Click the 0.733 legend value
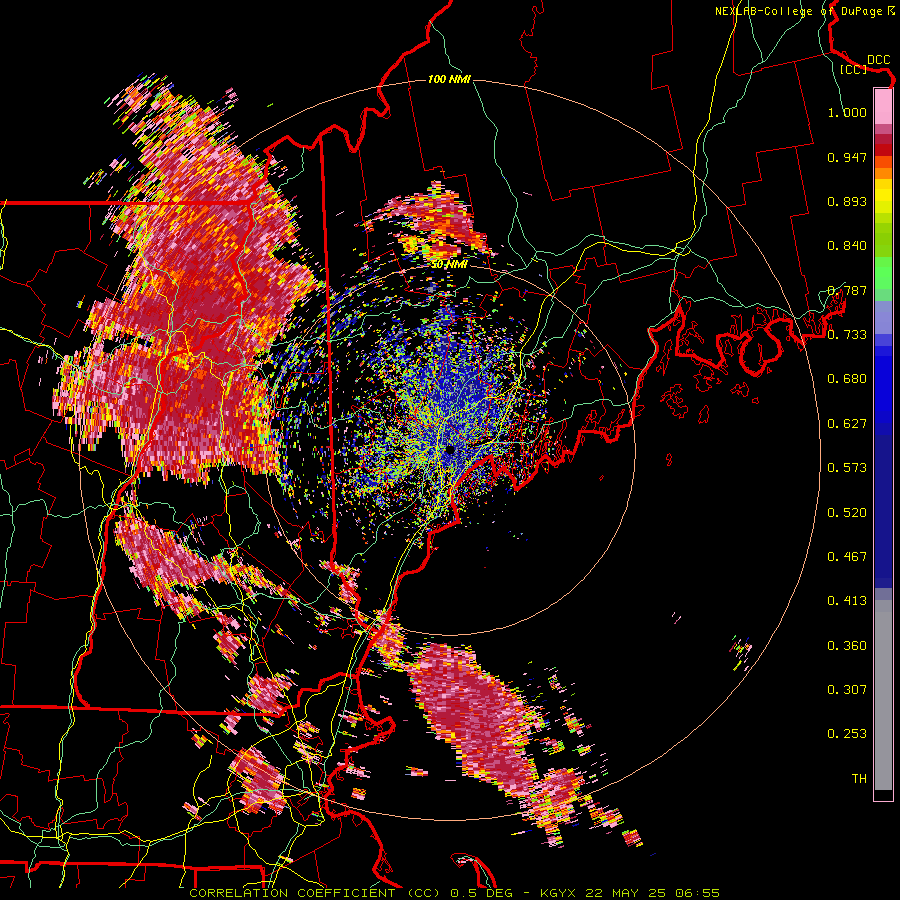The height and width of the screenshot is (900, 900). (x=847, y=335)
